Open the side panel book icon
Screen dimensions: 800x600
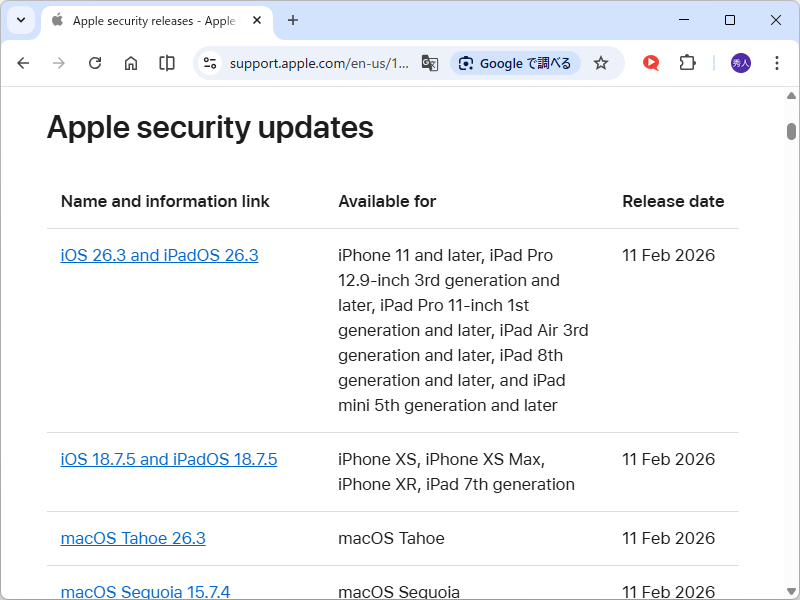pyautogui.click(x=166, y=62)
